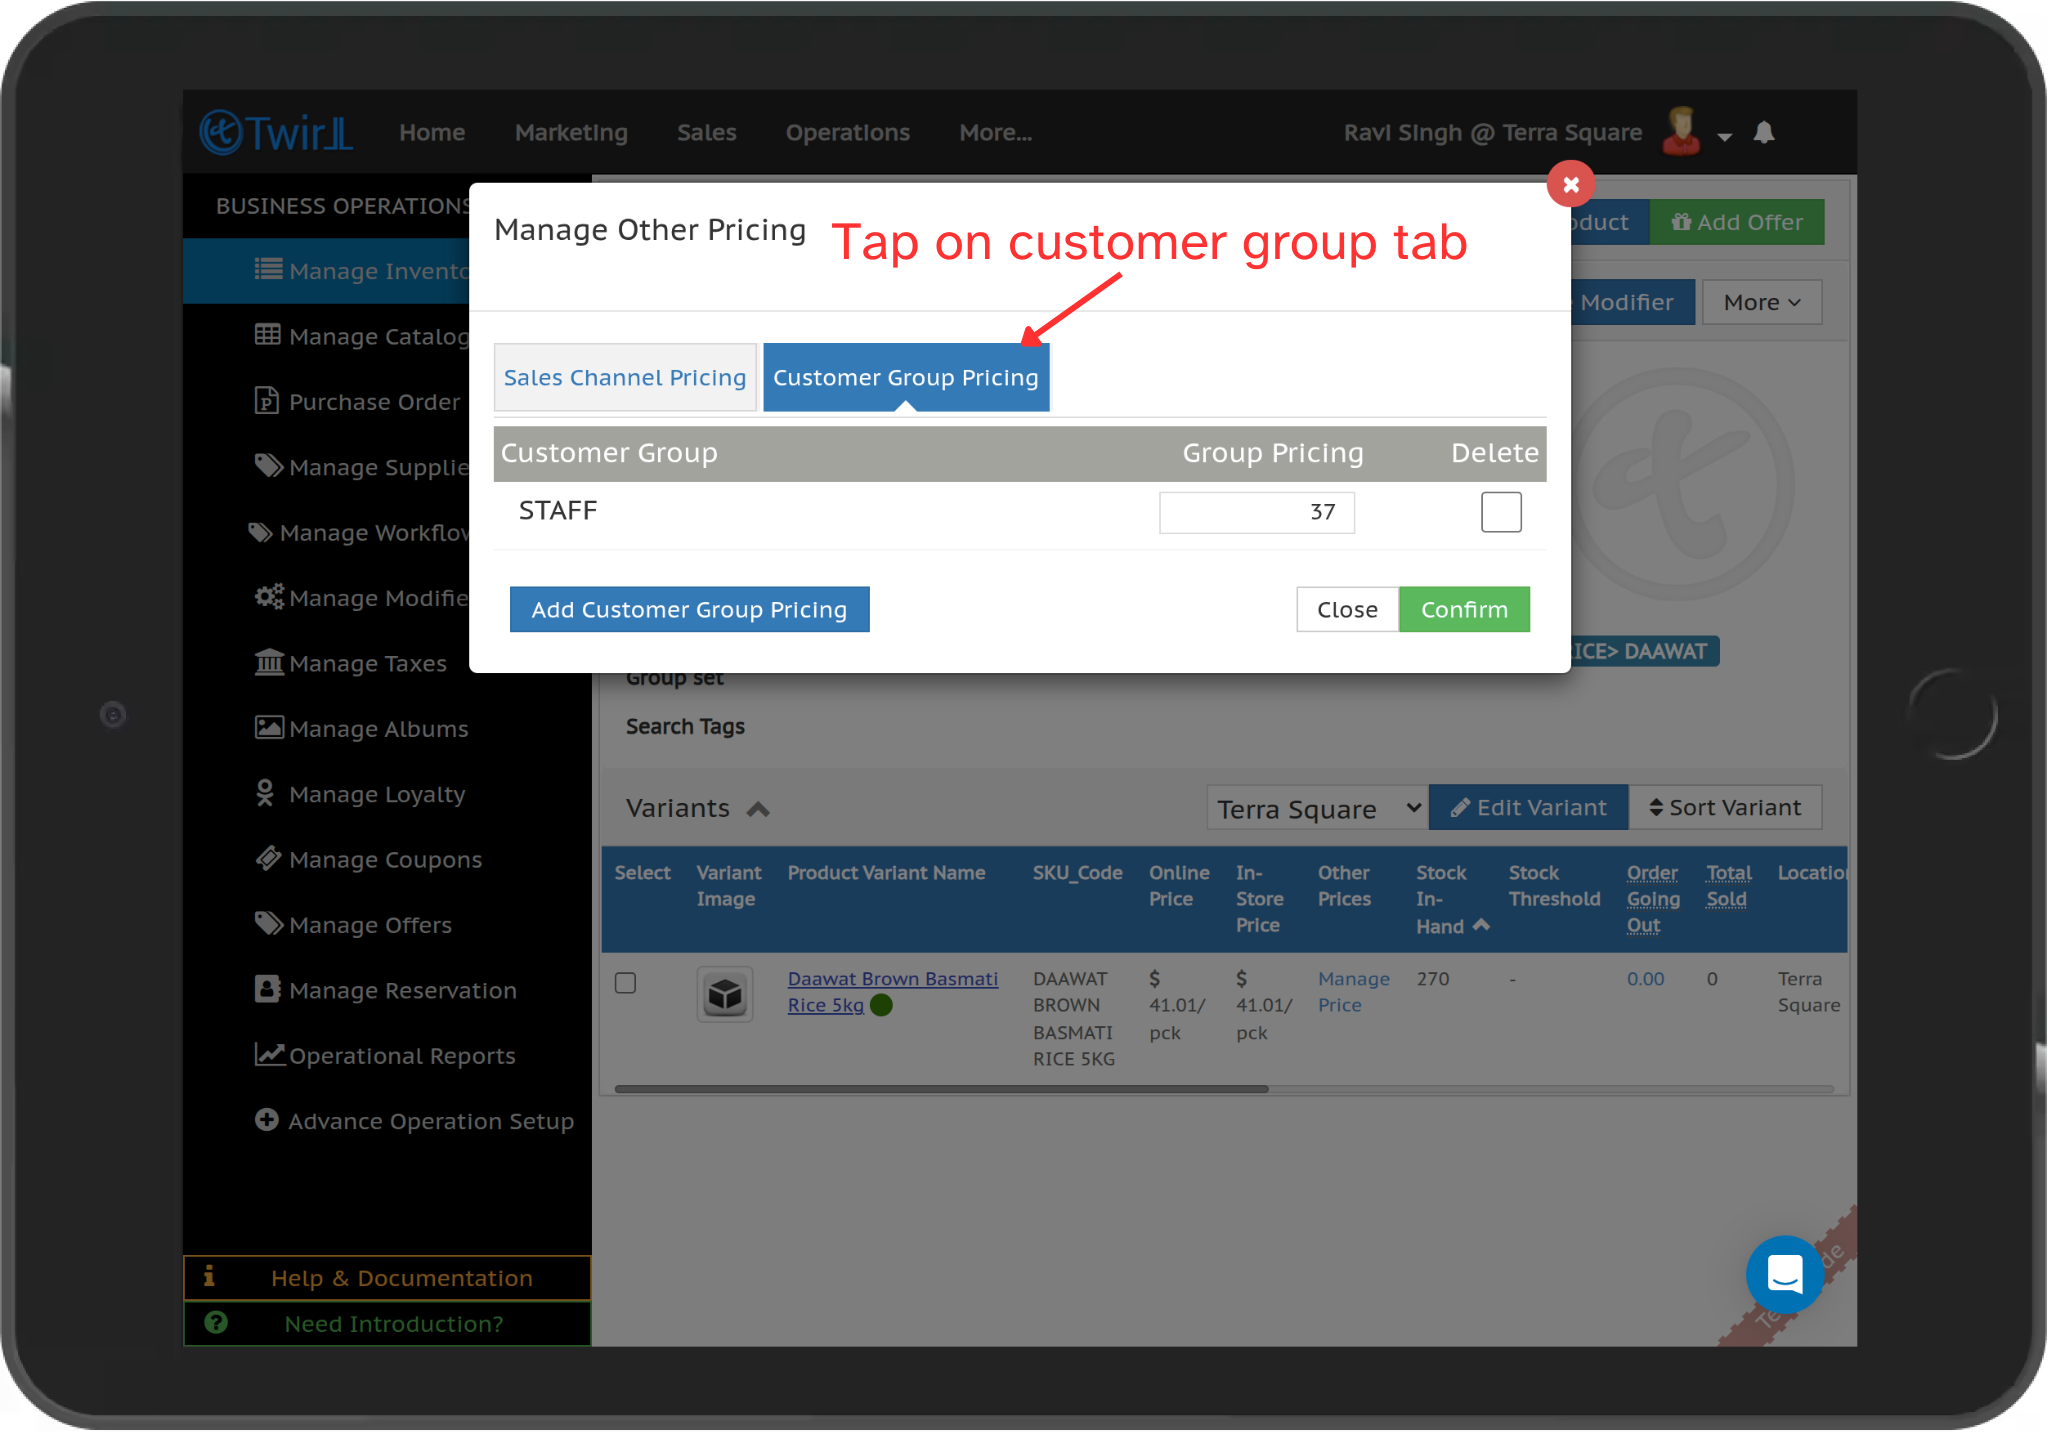
Task: Click the Add Offer gift button
Action: [x=1737, y=222]
